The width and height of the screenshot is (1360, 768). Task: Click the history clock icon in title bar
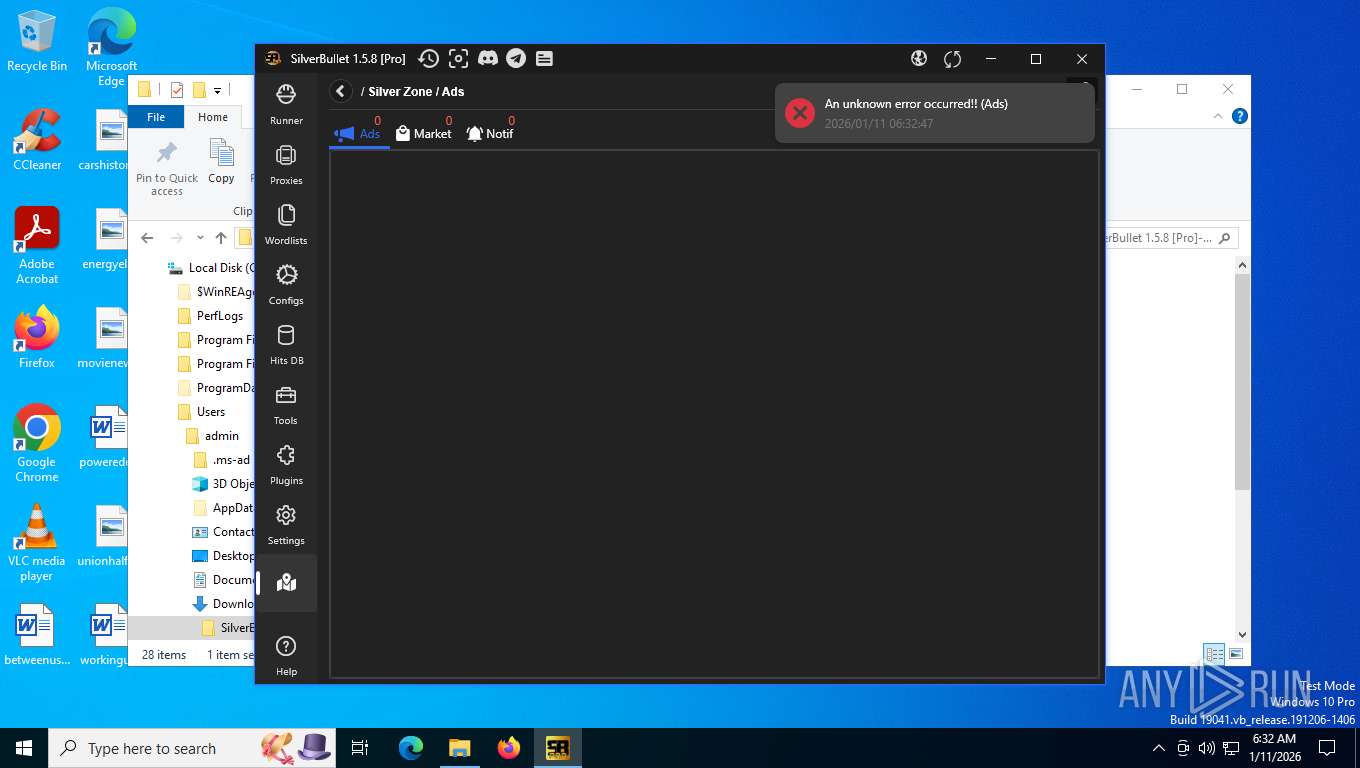(428, 59)
